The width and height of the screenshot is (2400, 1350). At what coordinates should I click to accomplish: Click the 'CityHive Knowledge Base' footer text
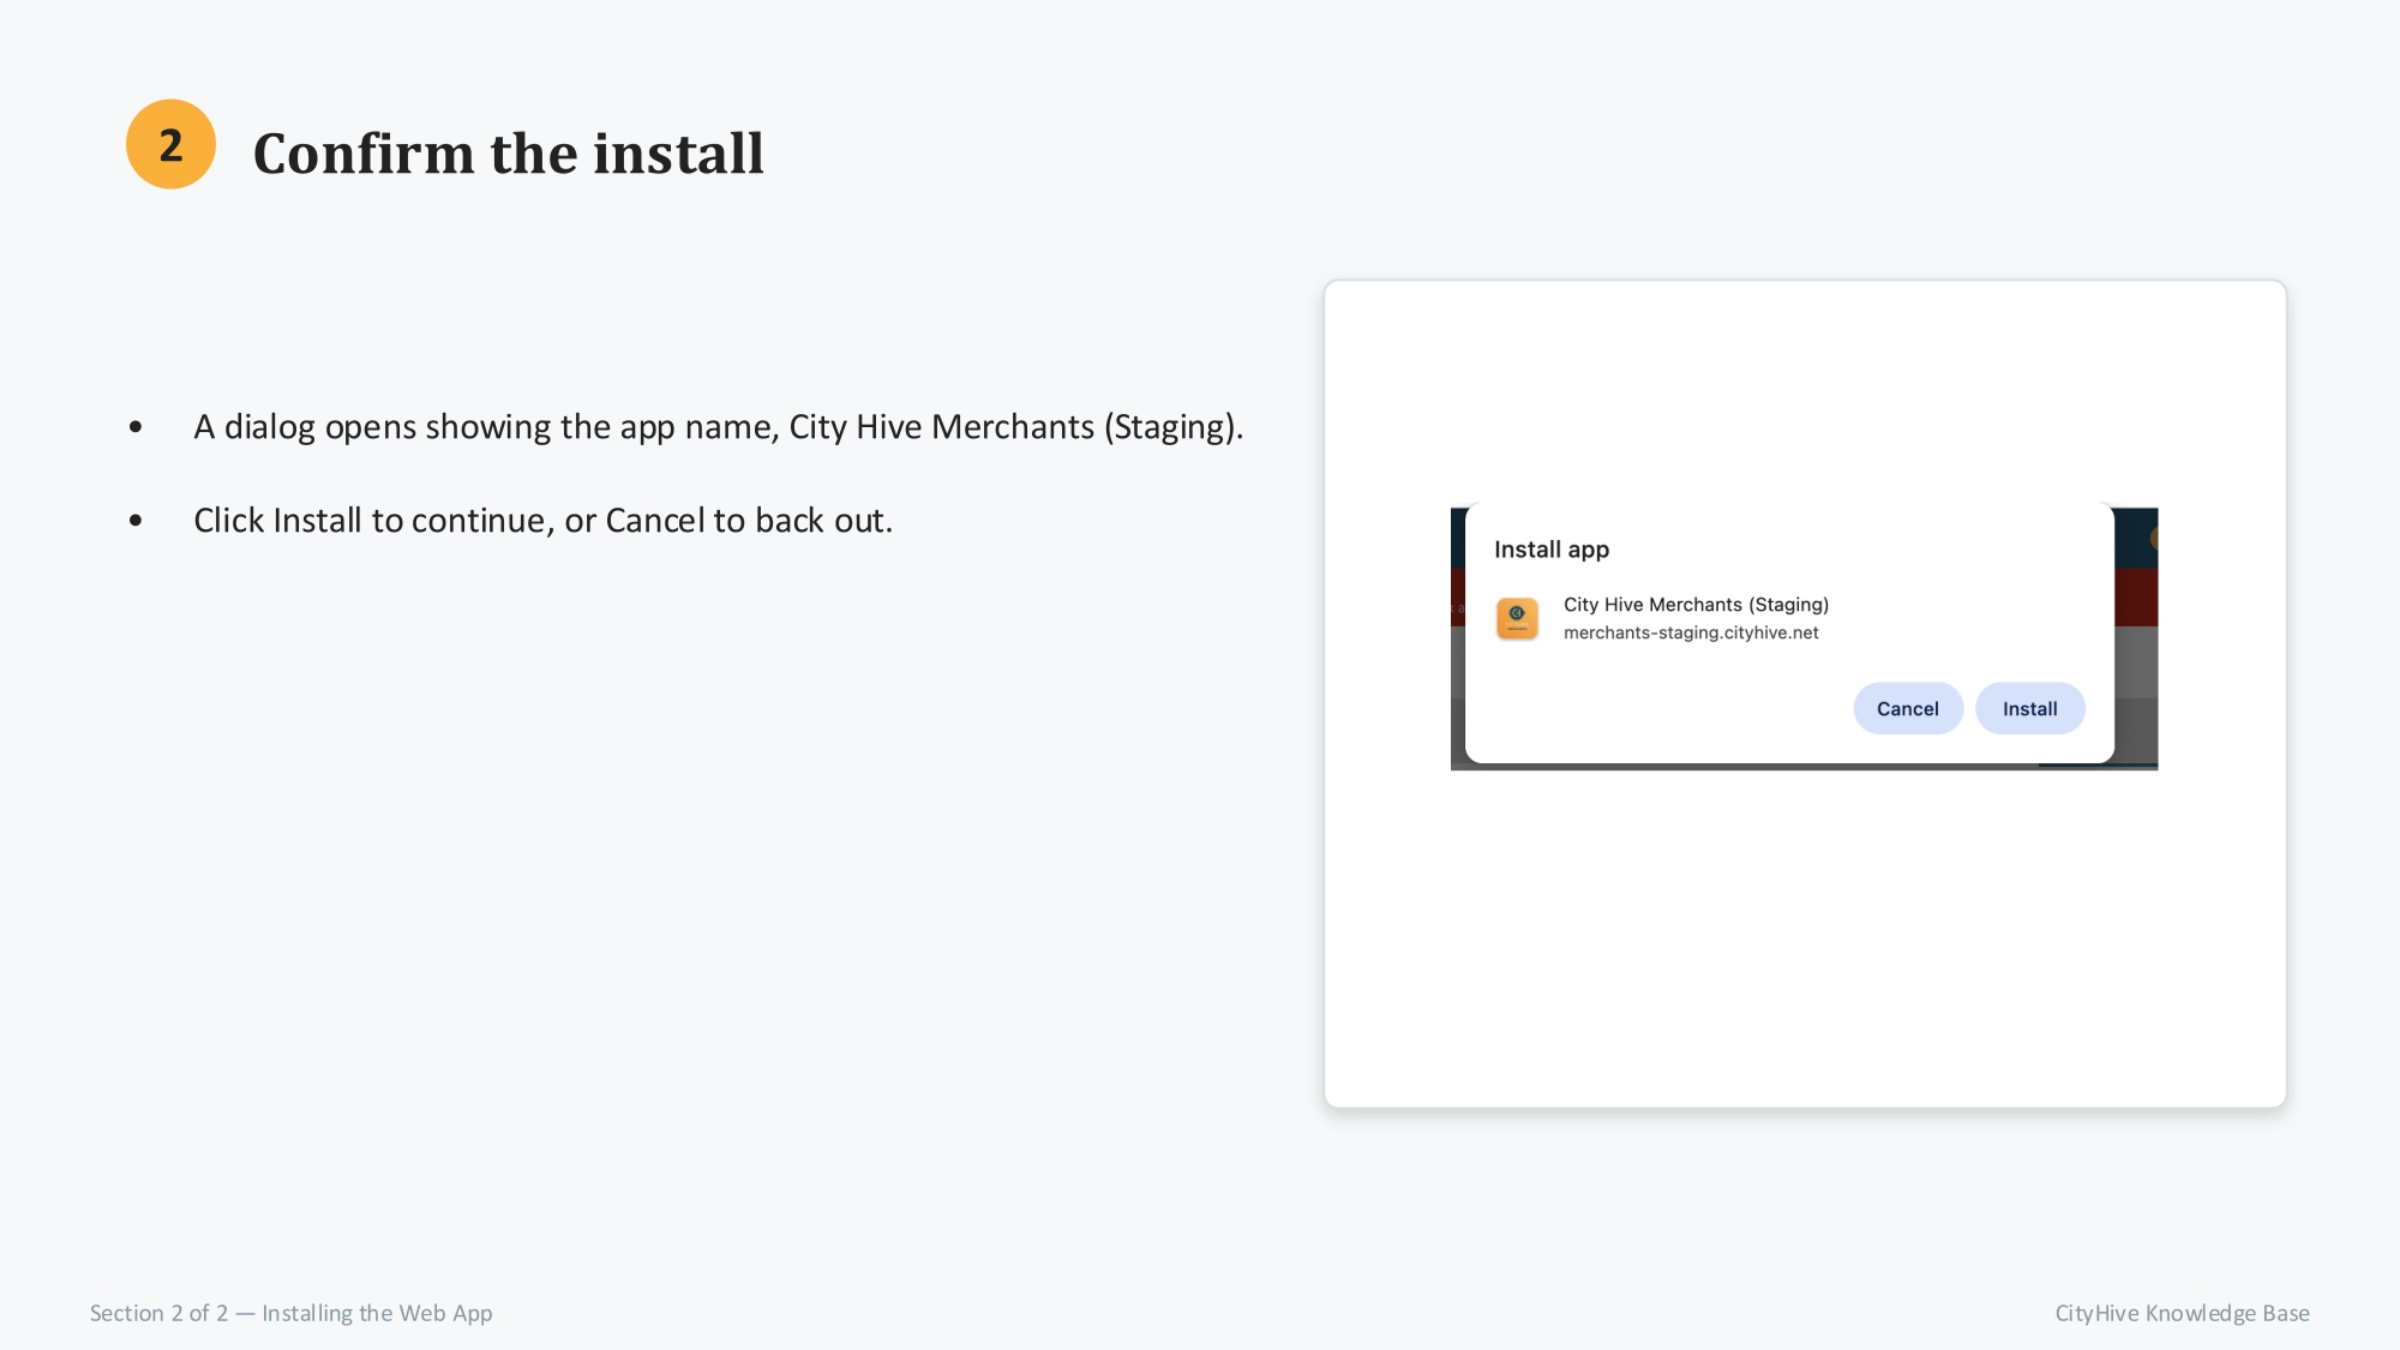pos(2182,1313)
